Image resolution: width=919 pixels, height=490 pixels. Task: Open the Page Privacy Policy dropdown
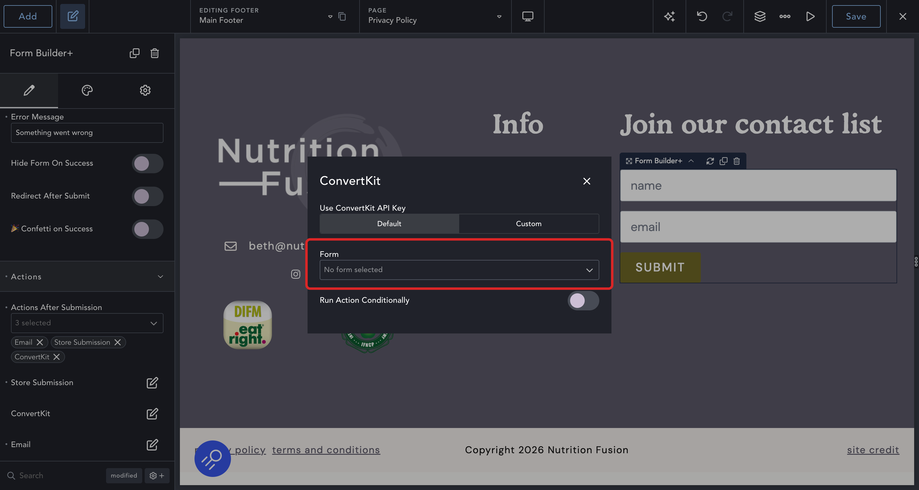[435, 16]
